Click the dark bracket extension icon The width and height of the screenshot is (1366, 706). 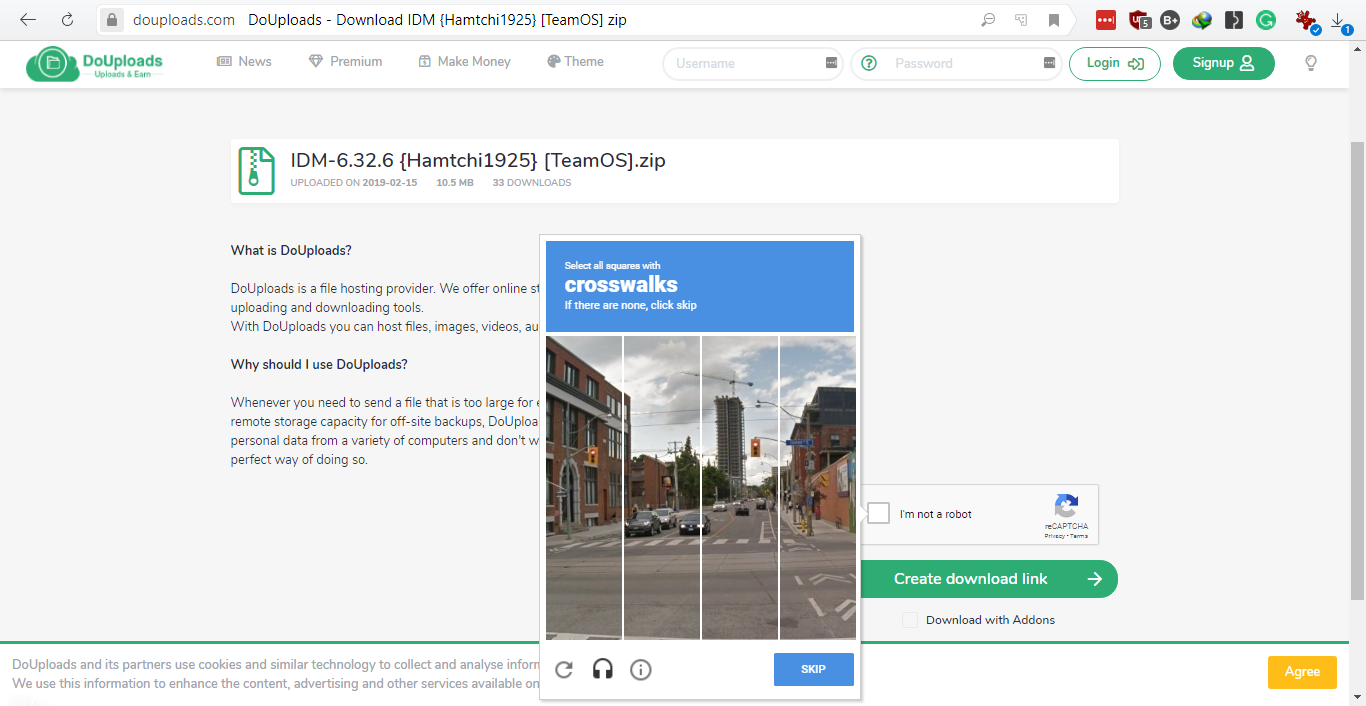click(1234, 20)
